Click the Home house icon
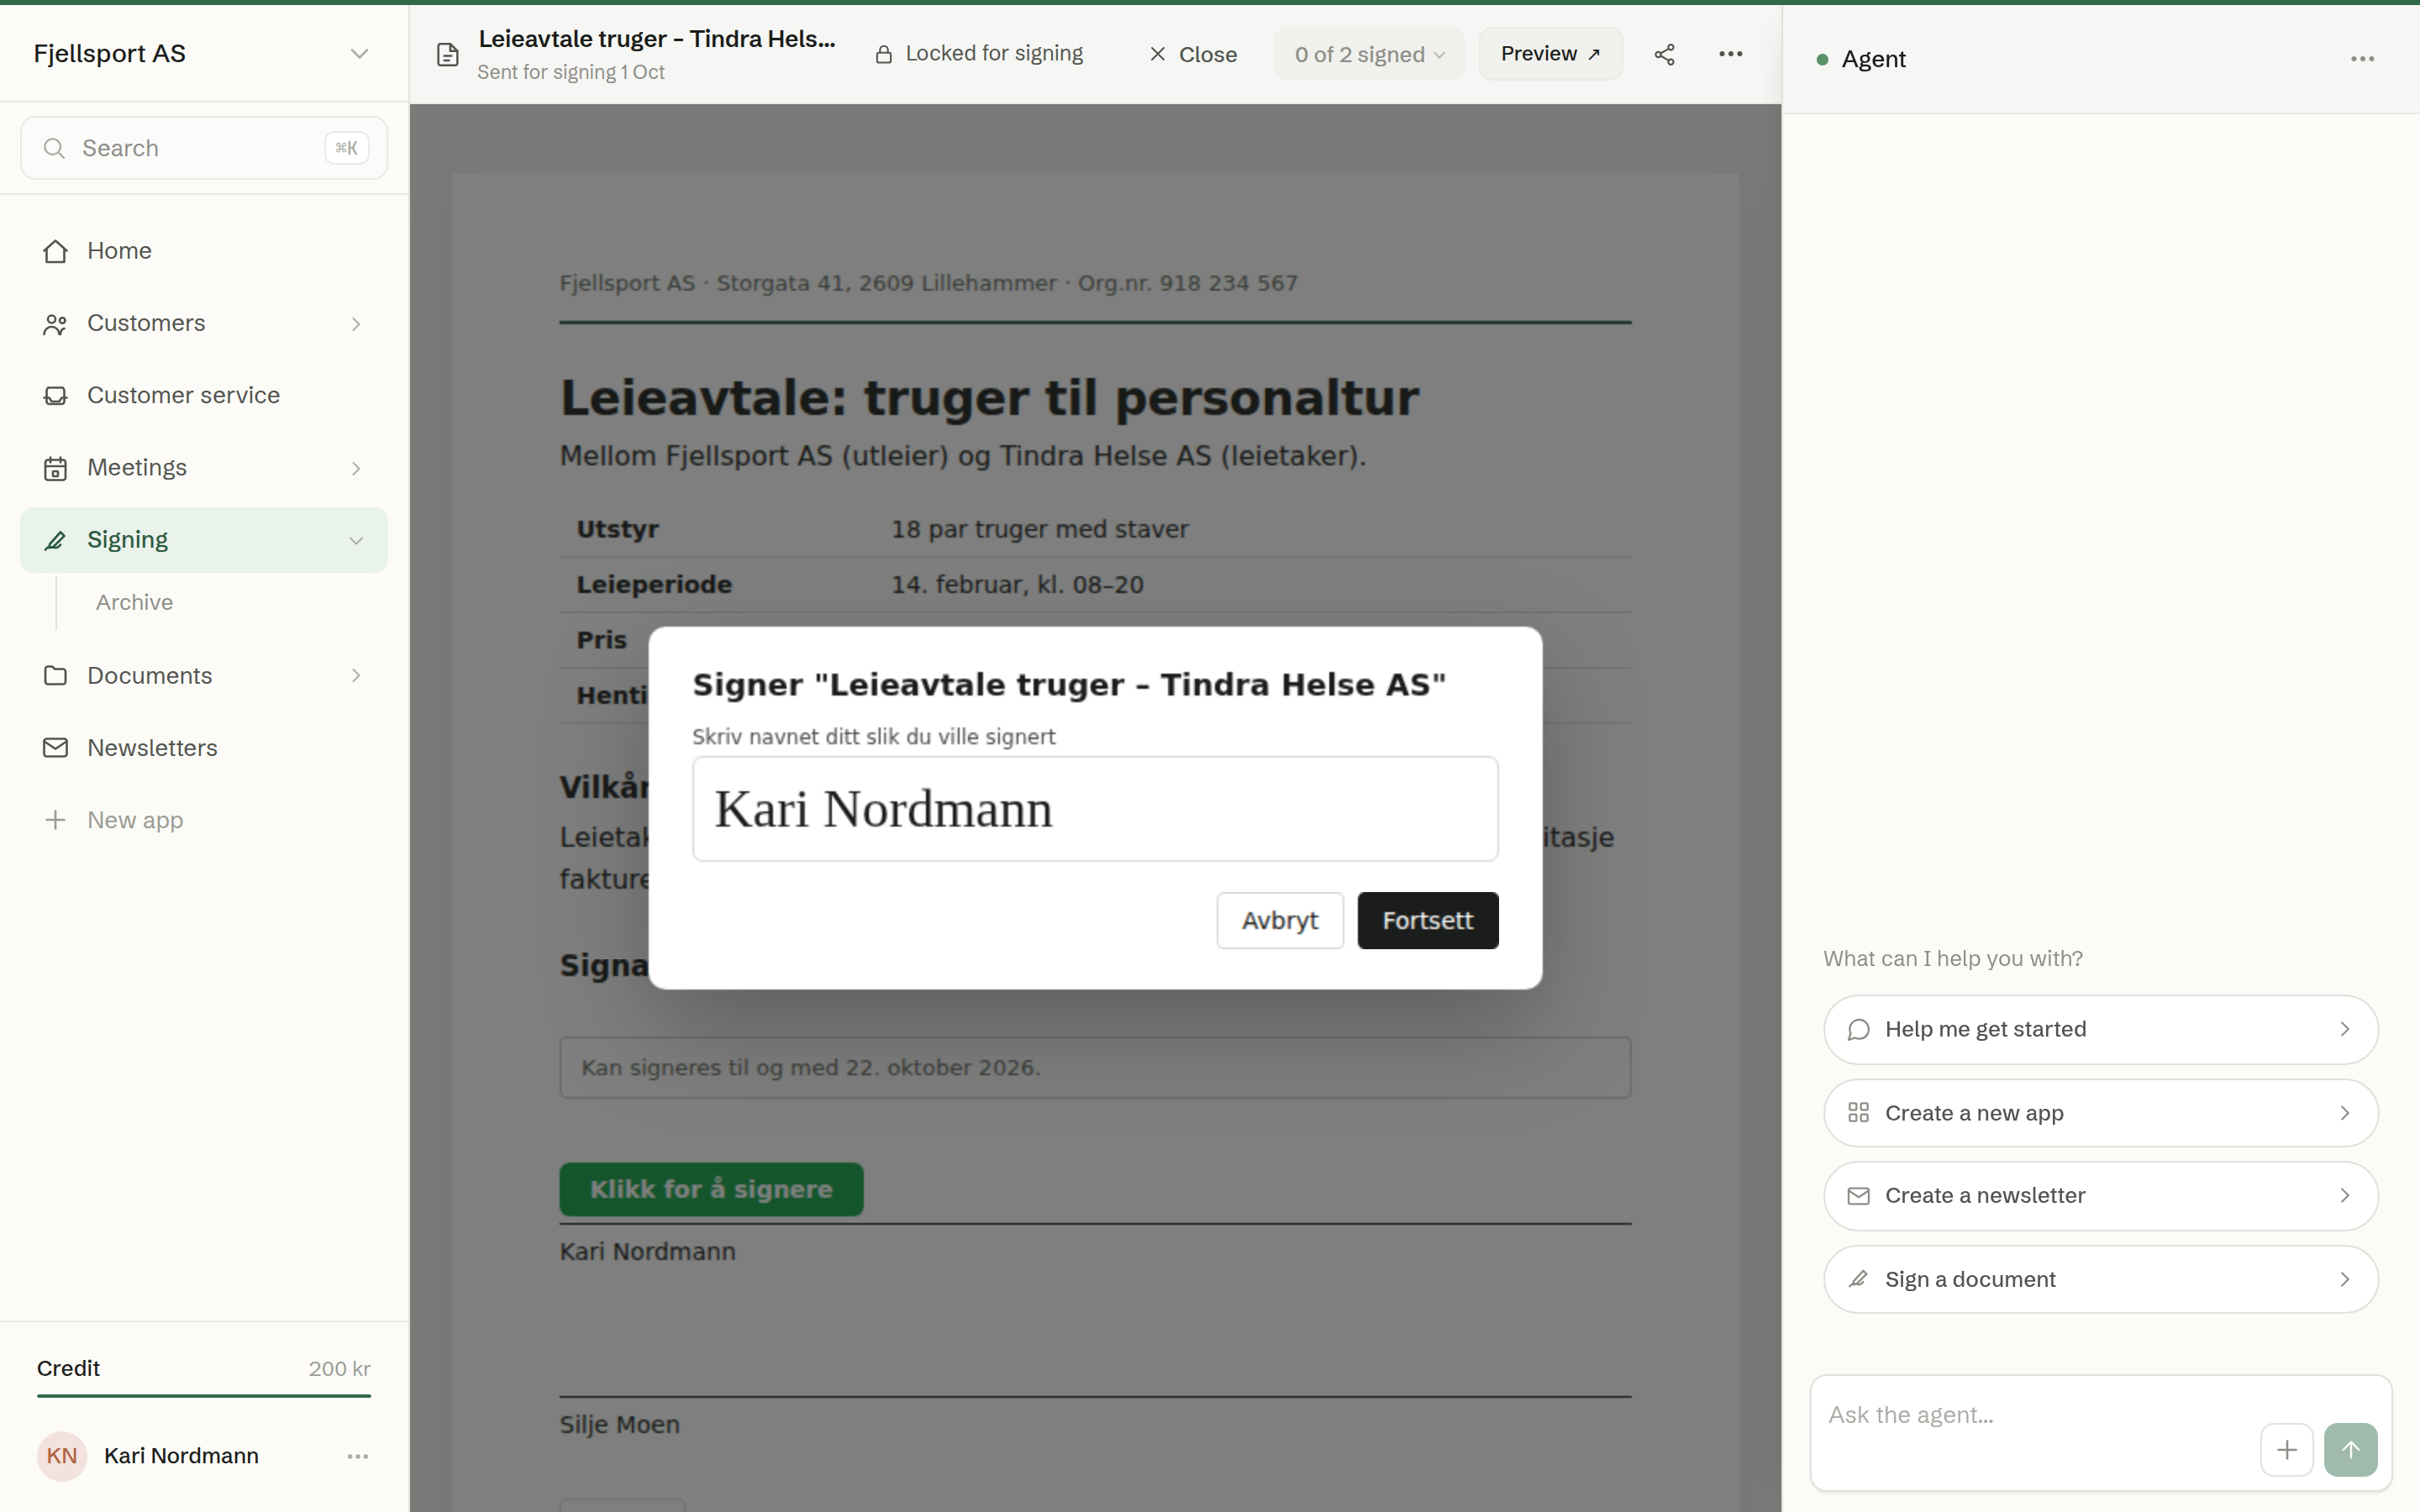This screenshot has width=2420, height=1512. pos(55,251)
